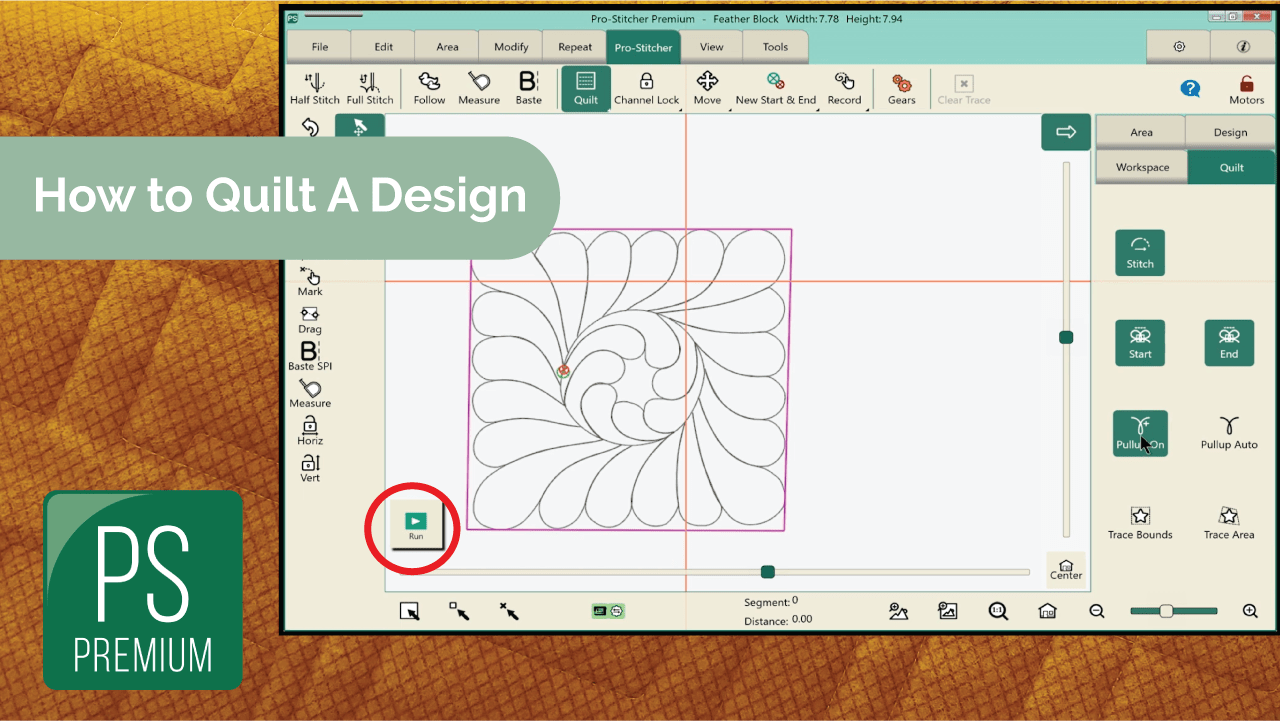The height and width of the screenshot is (721, 1280).
Task: Open the Record tool options
Action: pos(844,89)
